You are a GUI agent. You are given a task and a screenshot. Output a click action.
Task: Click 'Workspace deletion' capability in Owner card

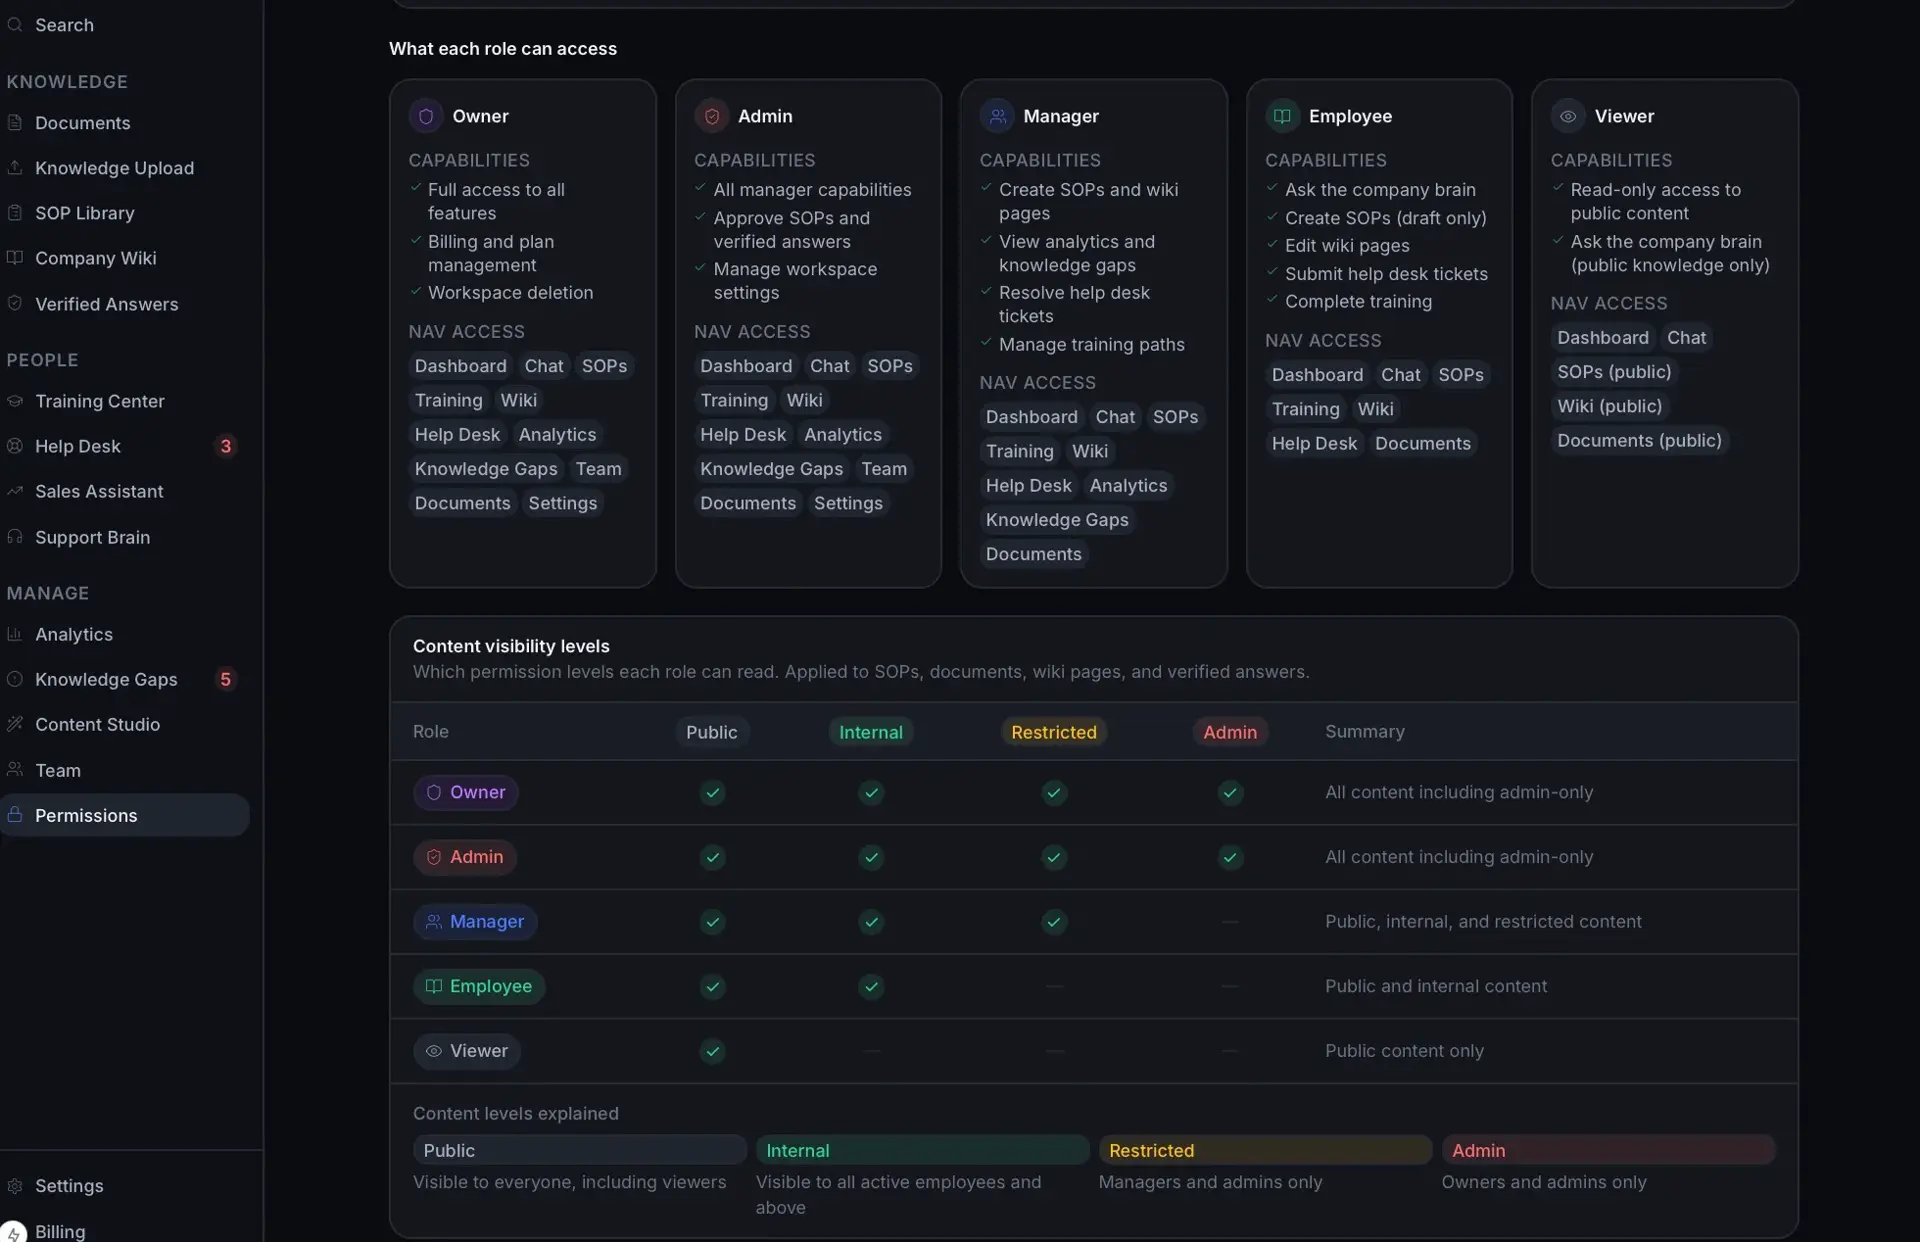(x=511, y=292)
